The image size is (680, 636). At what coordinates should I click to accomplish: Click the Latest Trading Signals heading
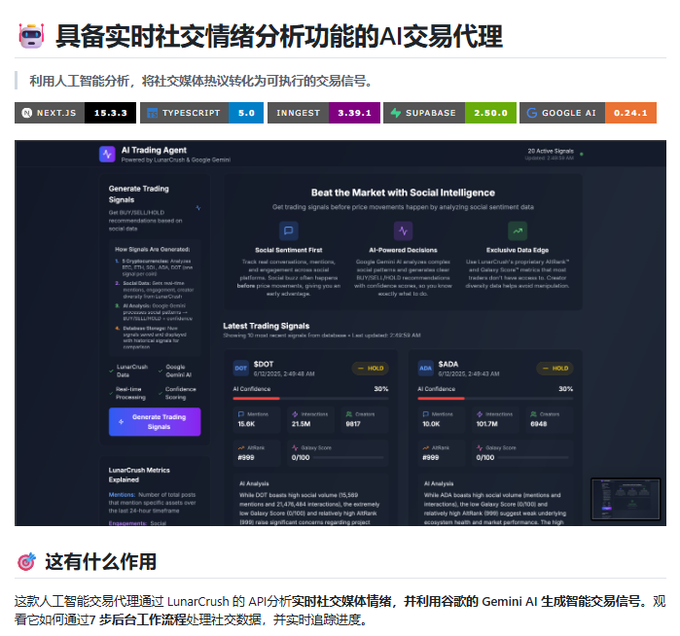[x=266, y=326]
